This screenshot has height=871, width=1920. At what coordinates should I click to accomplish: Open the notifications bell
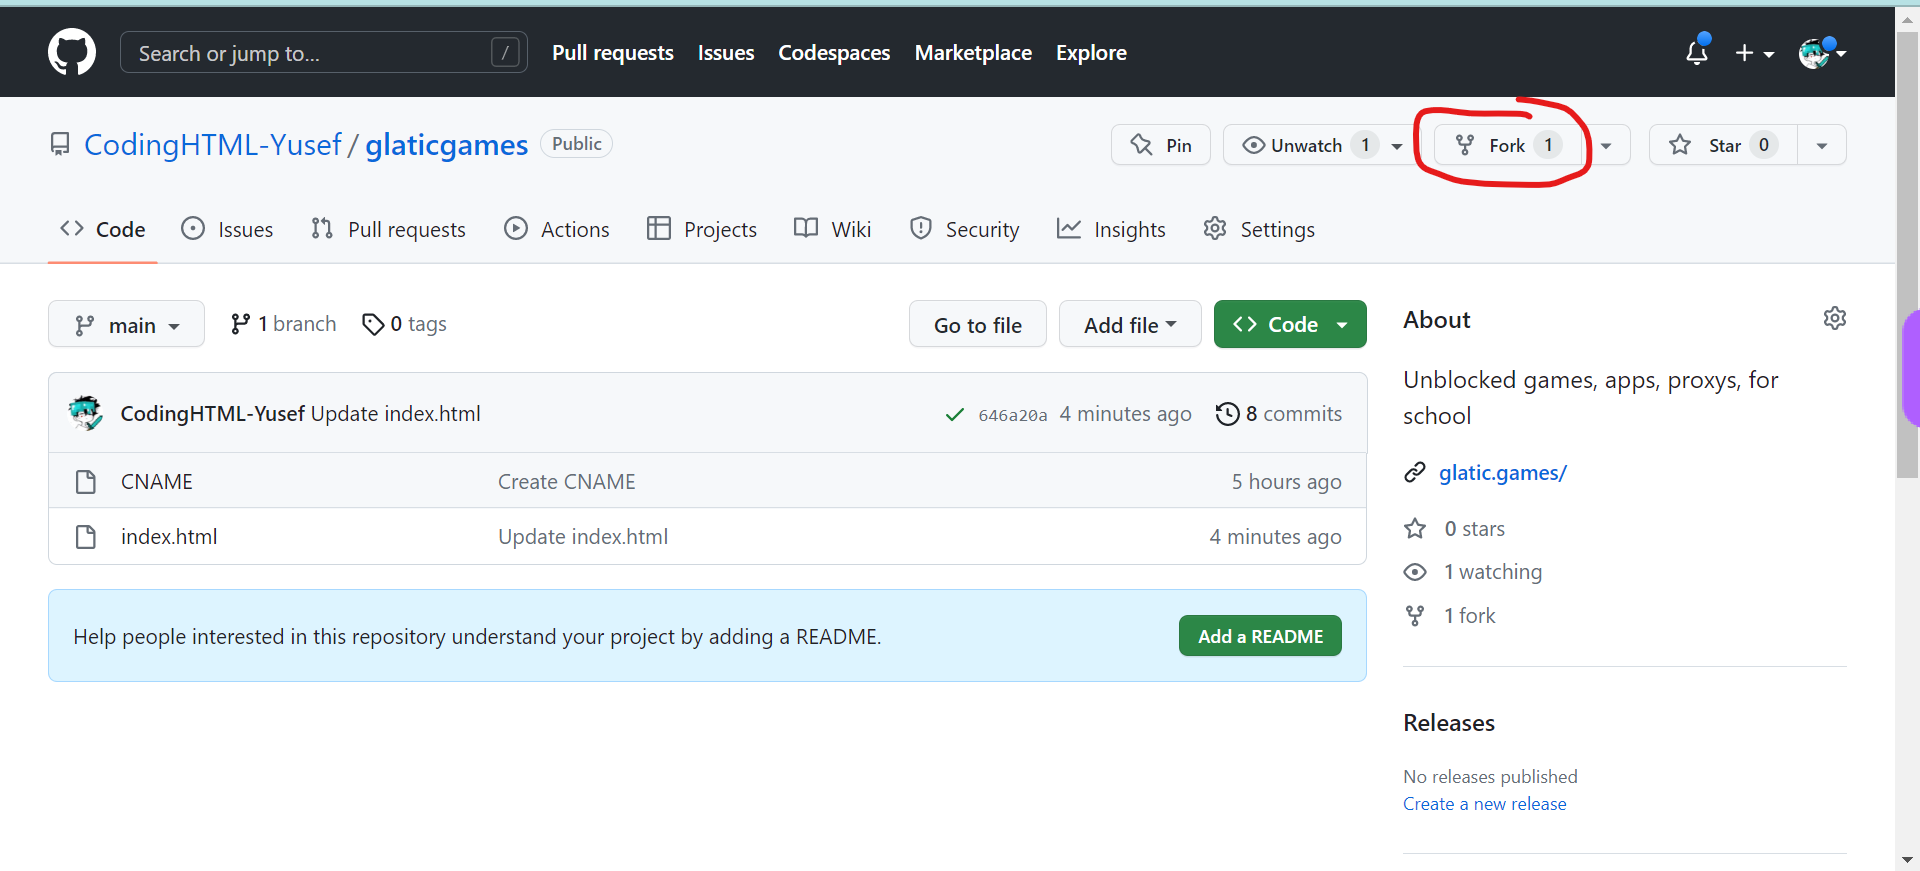(1696, 52)
